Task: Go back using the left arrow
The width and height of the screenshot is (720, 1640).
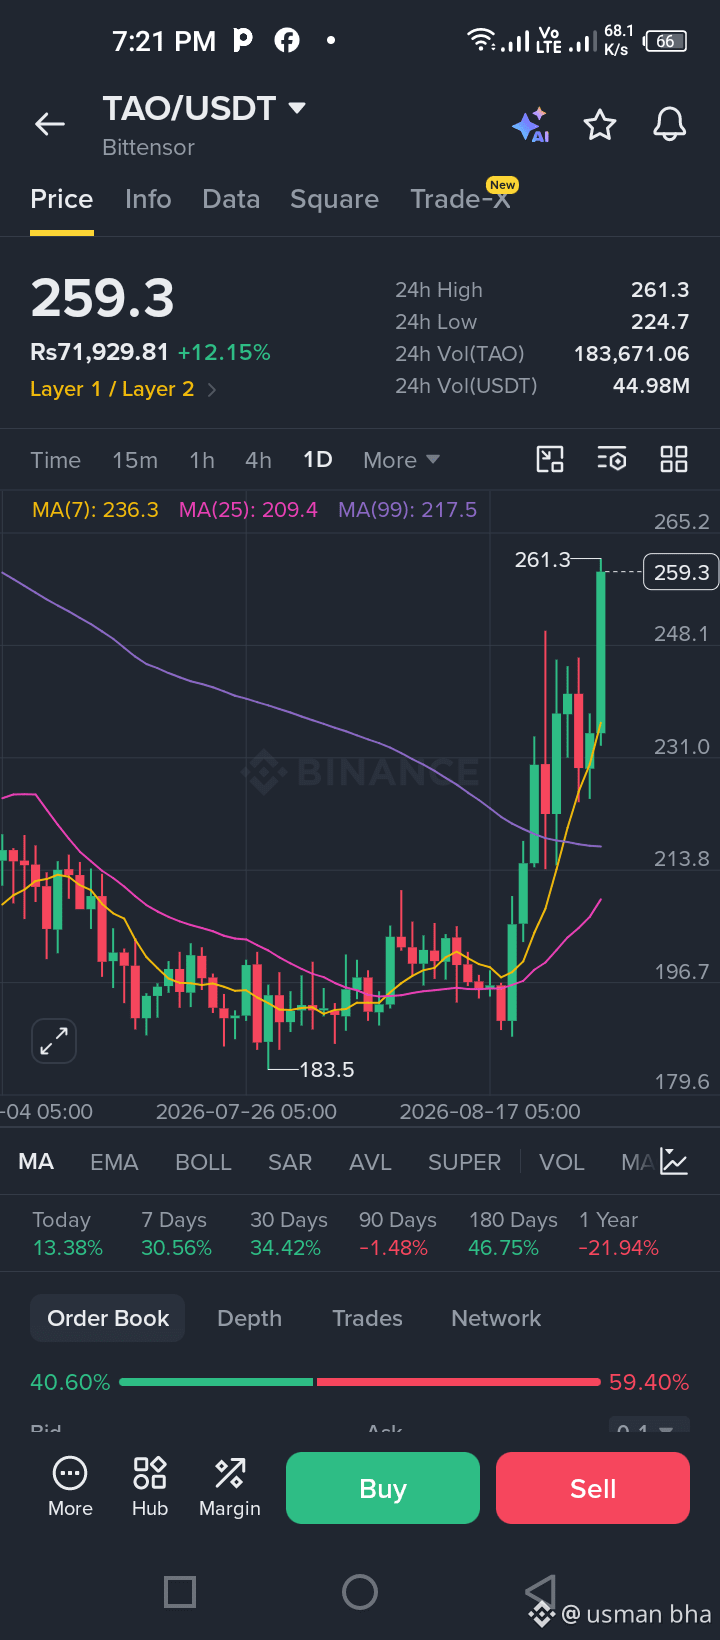Action: coord(50,124)
